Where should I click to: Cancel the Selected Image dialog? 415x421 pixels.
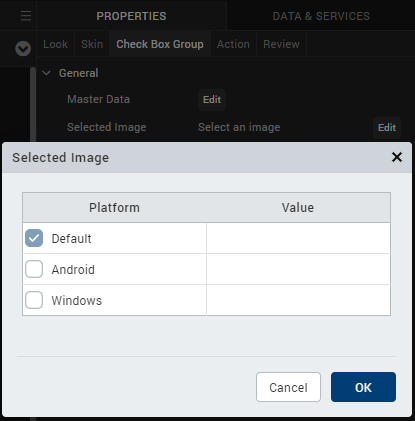(288, 387)
